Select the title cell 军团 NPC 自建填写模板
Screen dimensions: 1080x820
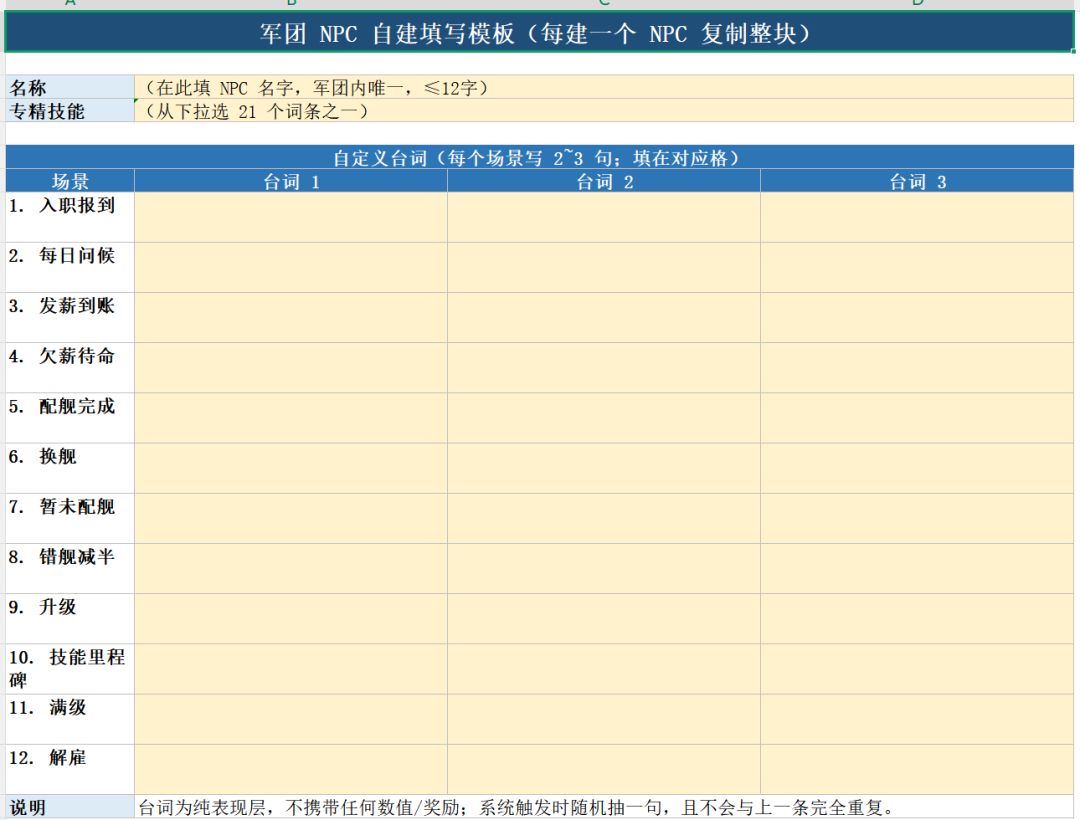[539, 32]
